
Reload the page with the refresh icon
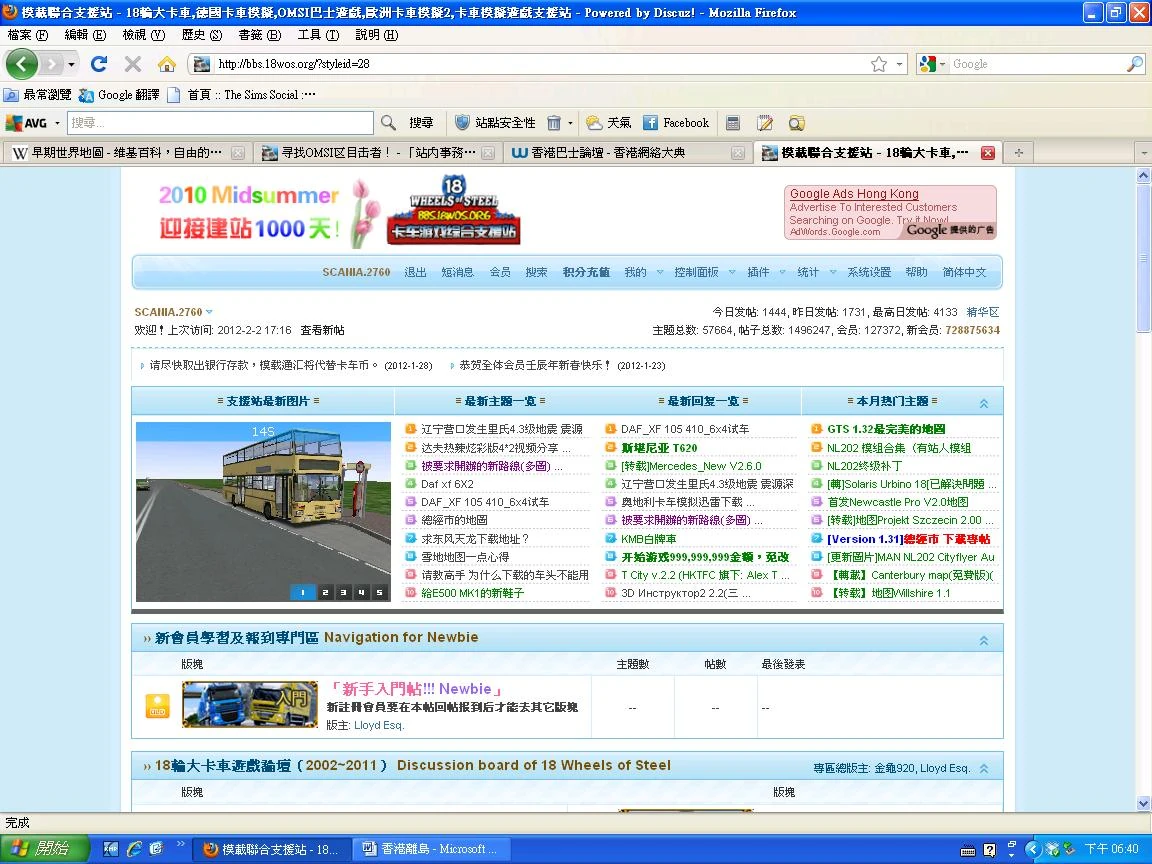click(98, 64)
